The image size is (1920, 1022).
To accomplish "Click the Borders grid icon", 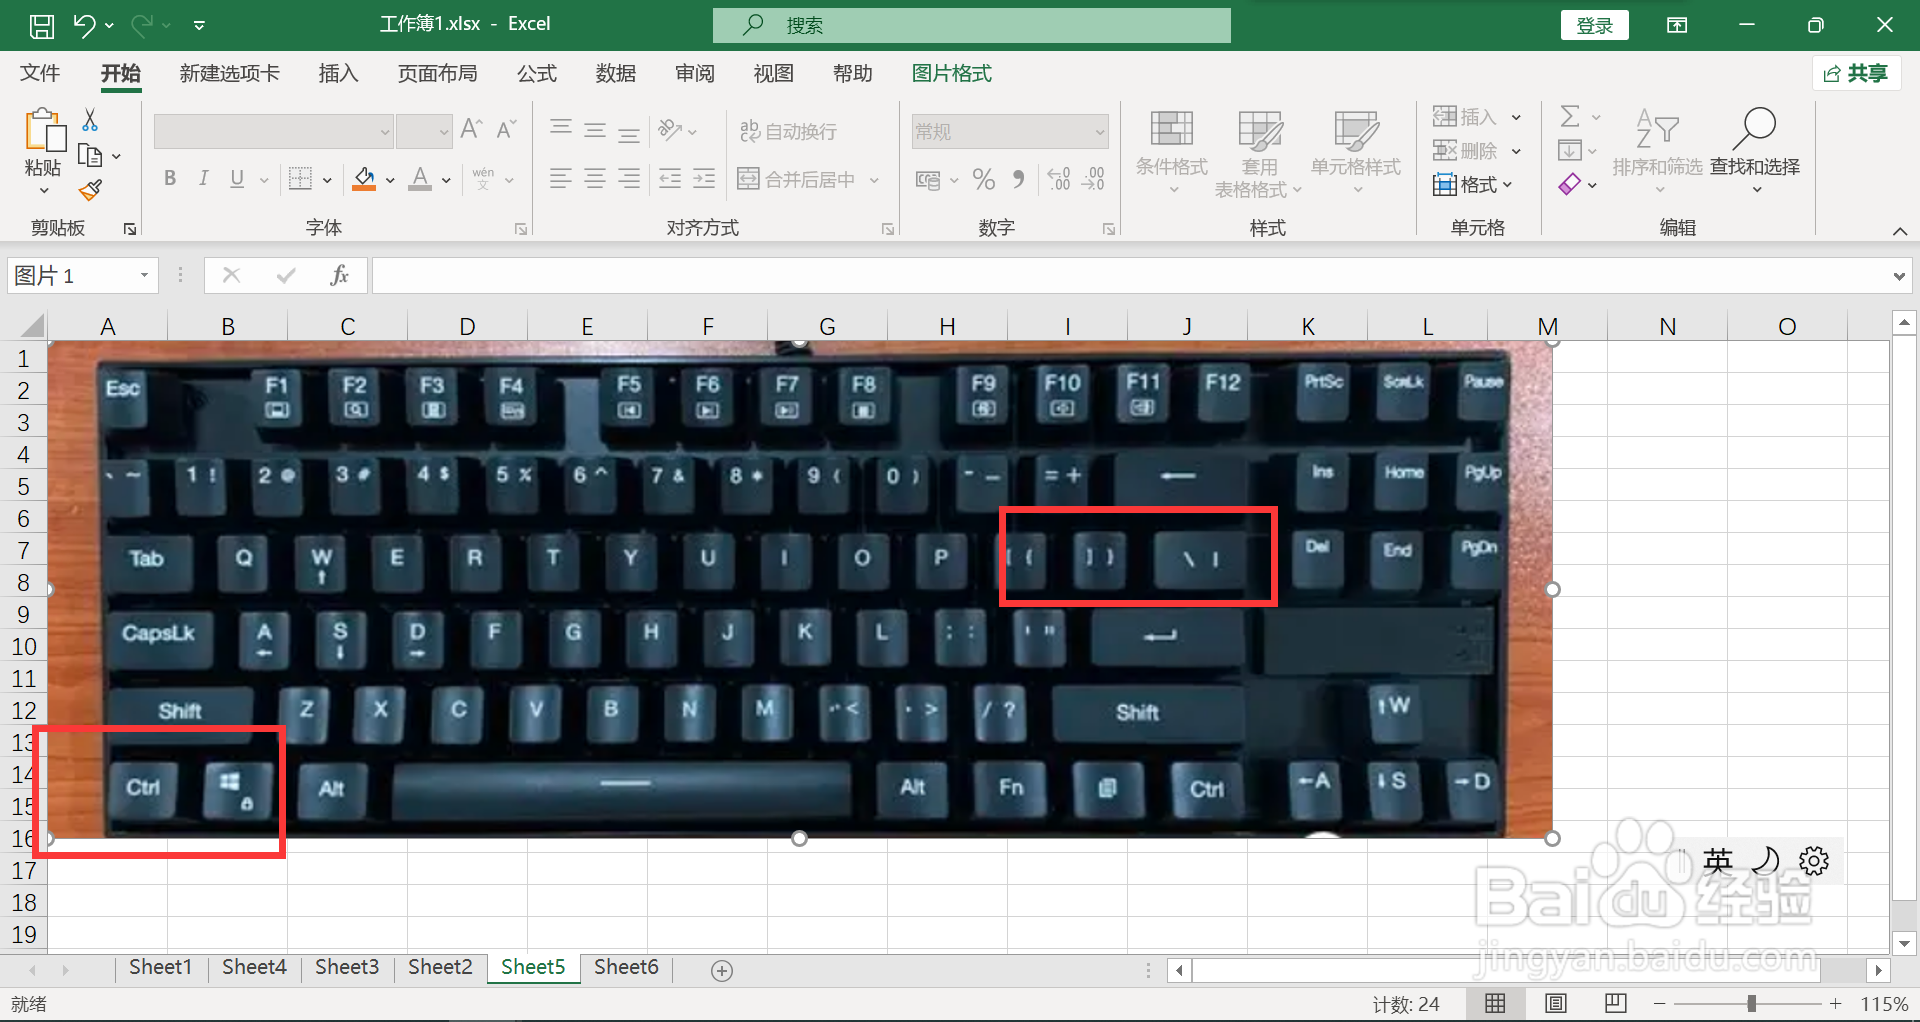I will click(x=300, y=179).
